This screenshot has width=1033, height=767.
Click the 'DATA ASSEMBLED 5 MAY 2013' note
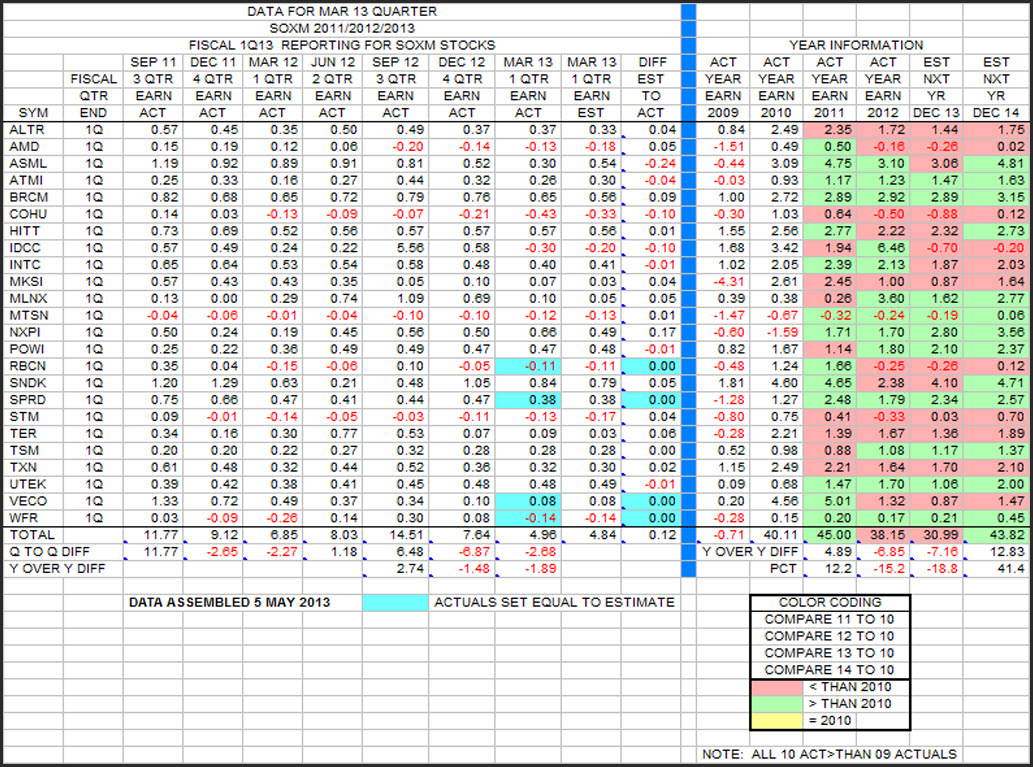(230, 602)
